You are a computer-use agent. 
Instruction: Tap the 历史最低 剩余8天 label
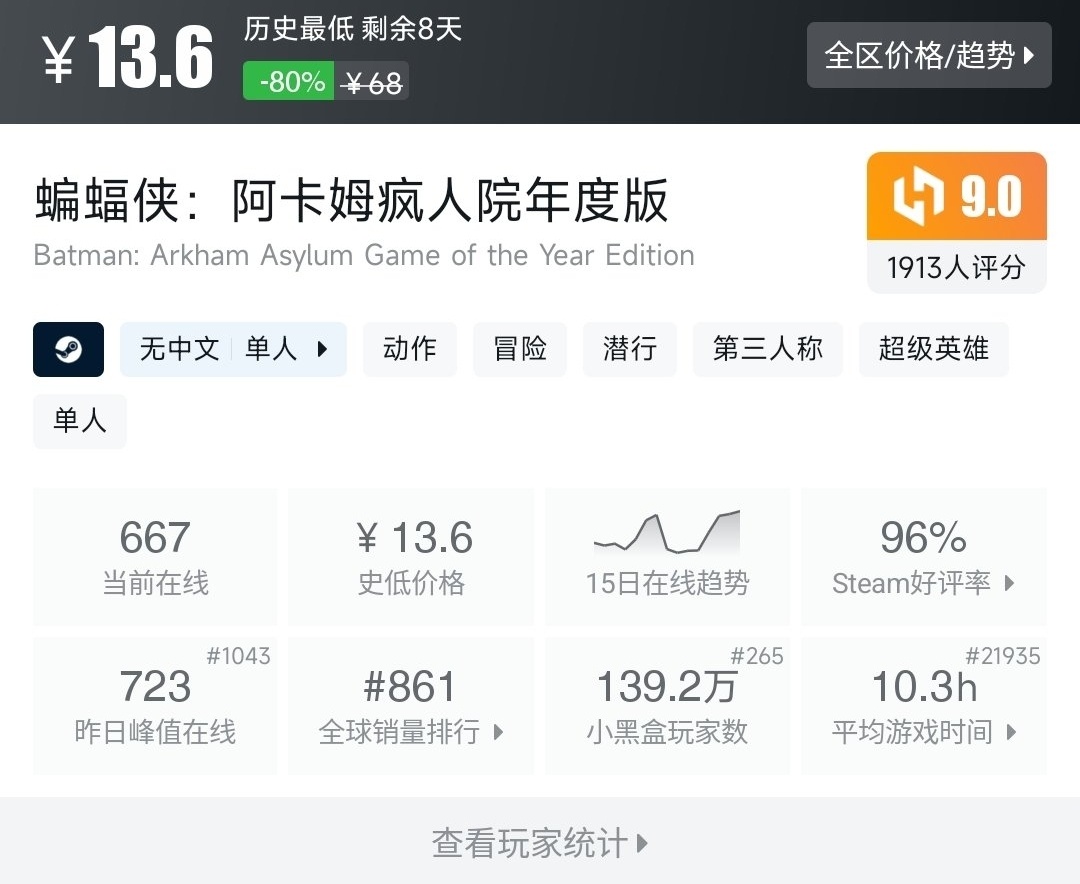coord(352,29)
